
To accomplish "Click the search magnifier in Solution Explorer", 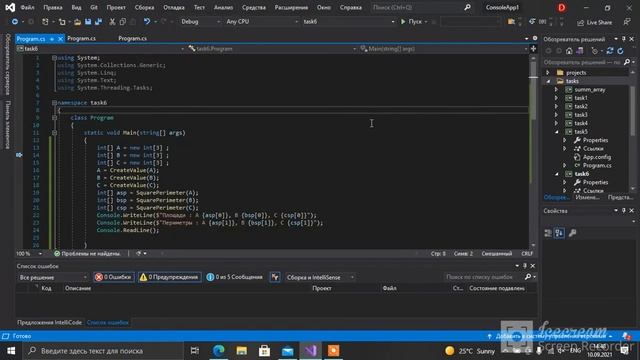I will click(627, 62).
